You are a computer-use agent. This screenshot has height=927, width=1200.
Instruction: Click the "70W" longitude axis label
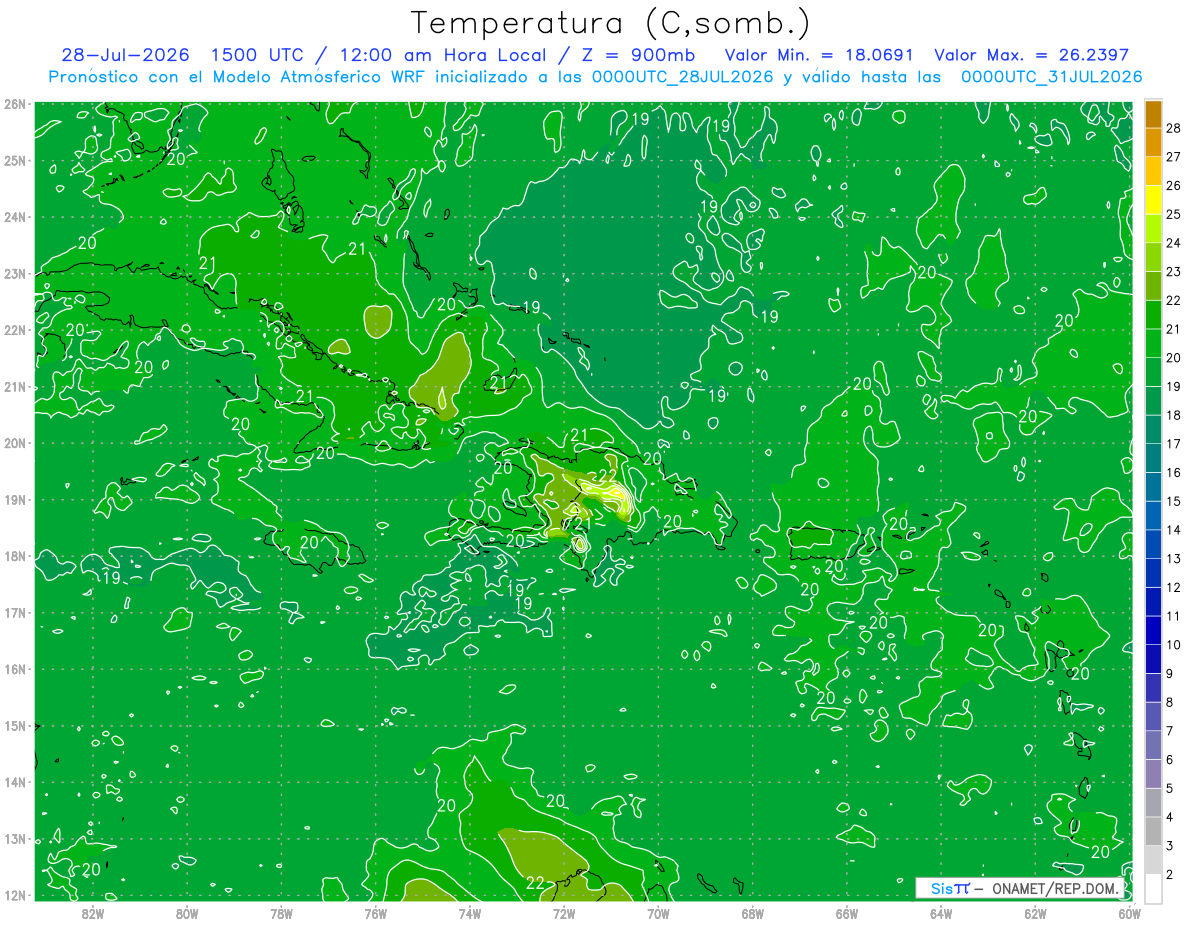pyautogui.click(x=658, y=913)
